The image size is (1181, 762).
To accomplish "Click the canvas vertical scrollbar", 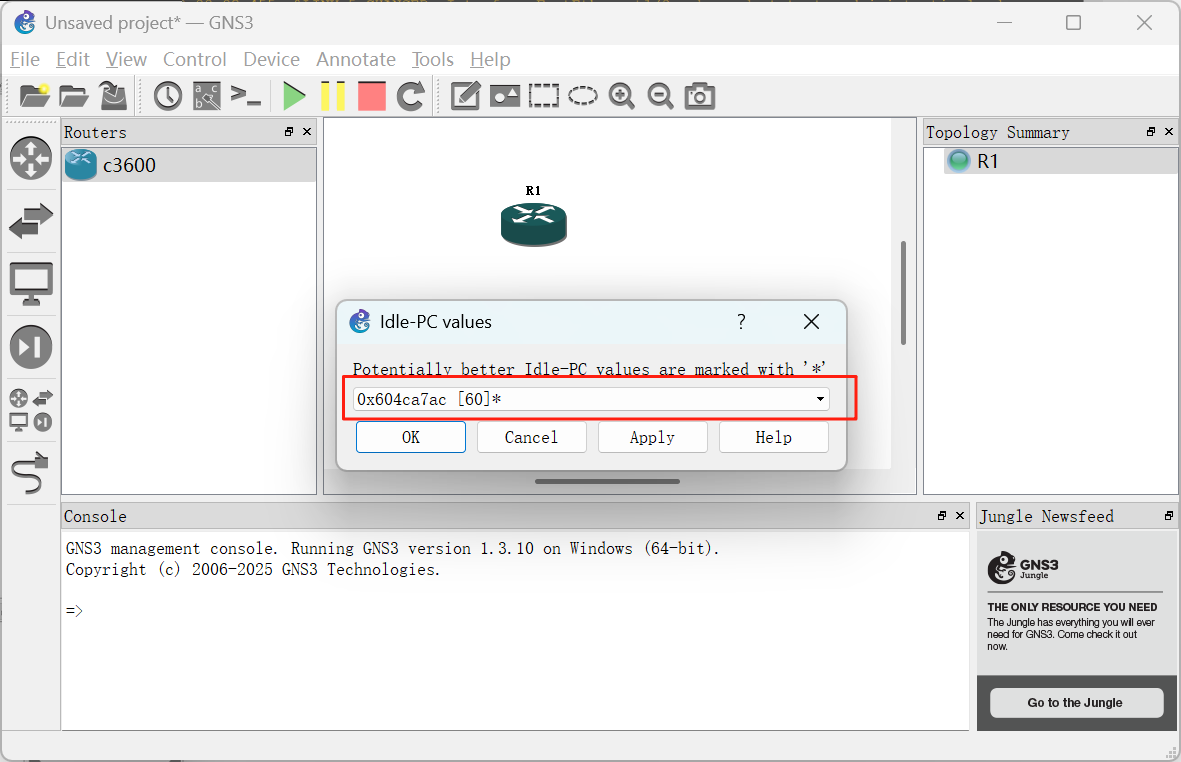I will (x=902, y=293).
